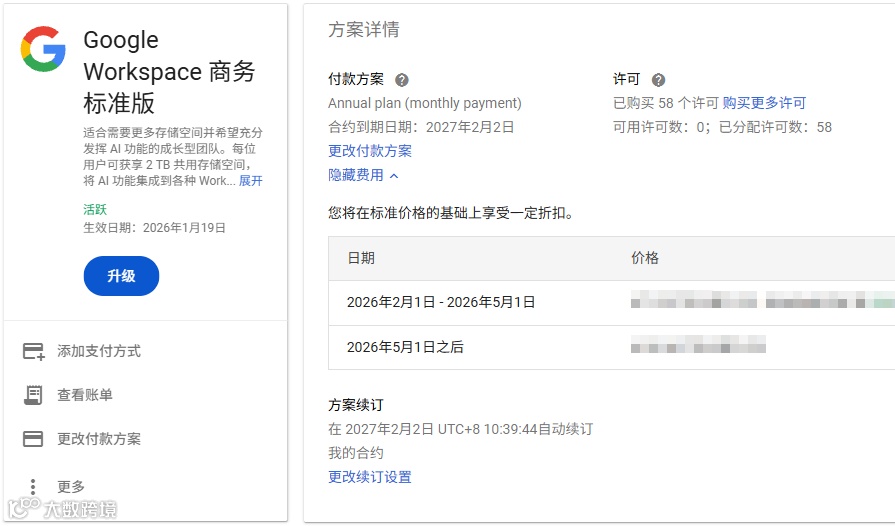The height and width of the screenshot is (526, 895).
Task: Select 更改付款方案 in left menu
Action: [x=99, y=439]
